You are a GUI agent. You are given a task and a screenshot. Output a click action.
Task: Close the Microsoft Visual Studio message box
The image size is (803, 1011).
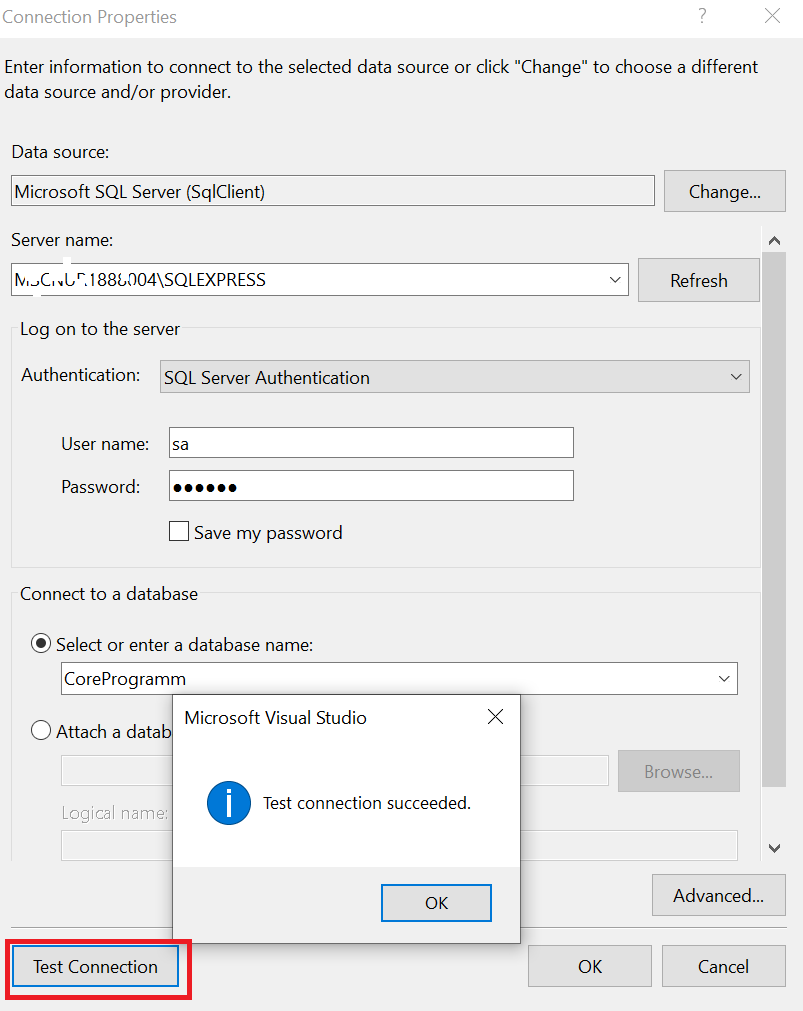pos(494,717)
